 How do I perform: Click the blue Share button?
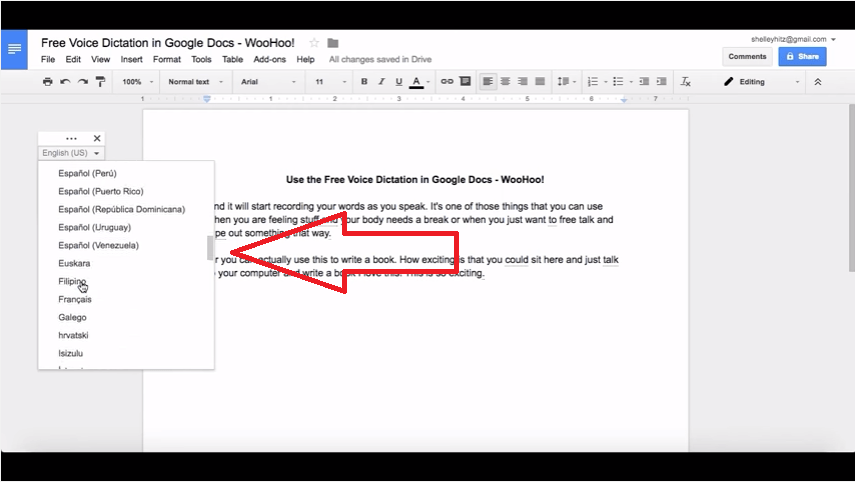point(802,57)
